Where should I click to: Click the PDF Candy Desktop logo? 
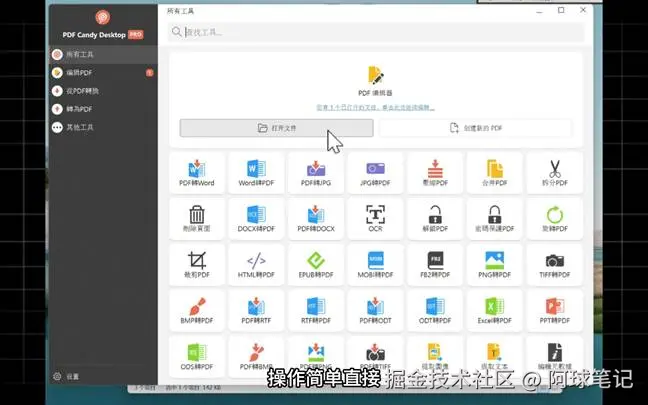pos(102,17)
